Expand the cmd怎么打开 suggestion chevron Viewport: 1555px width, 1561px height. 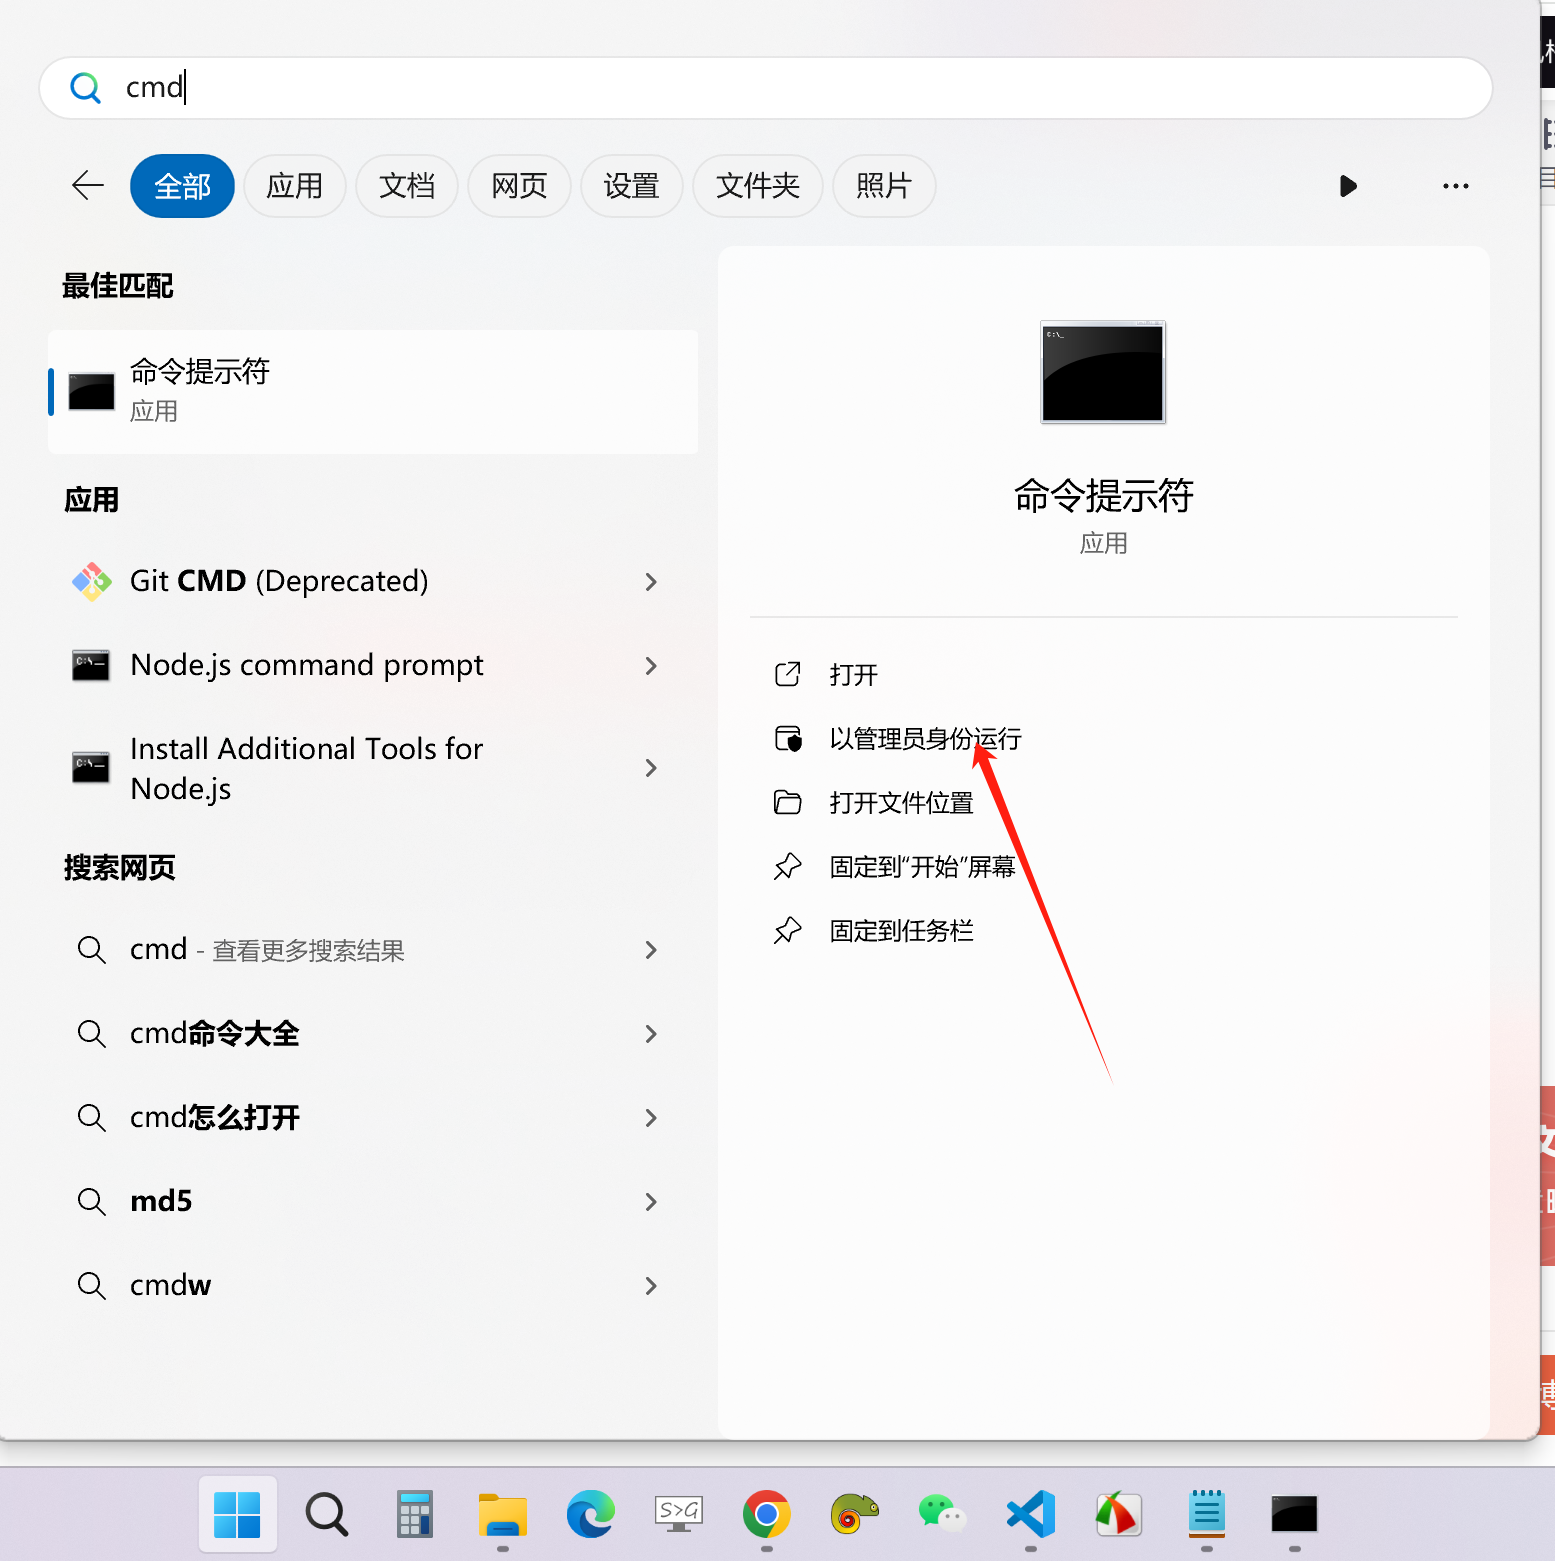coord(651,1117)
